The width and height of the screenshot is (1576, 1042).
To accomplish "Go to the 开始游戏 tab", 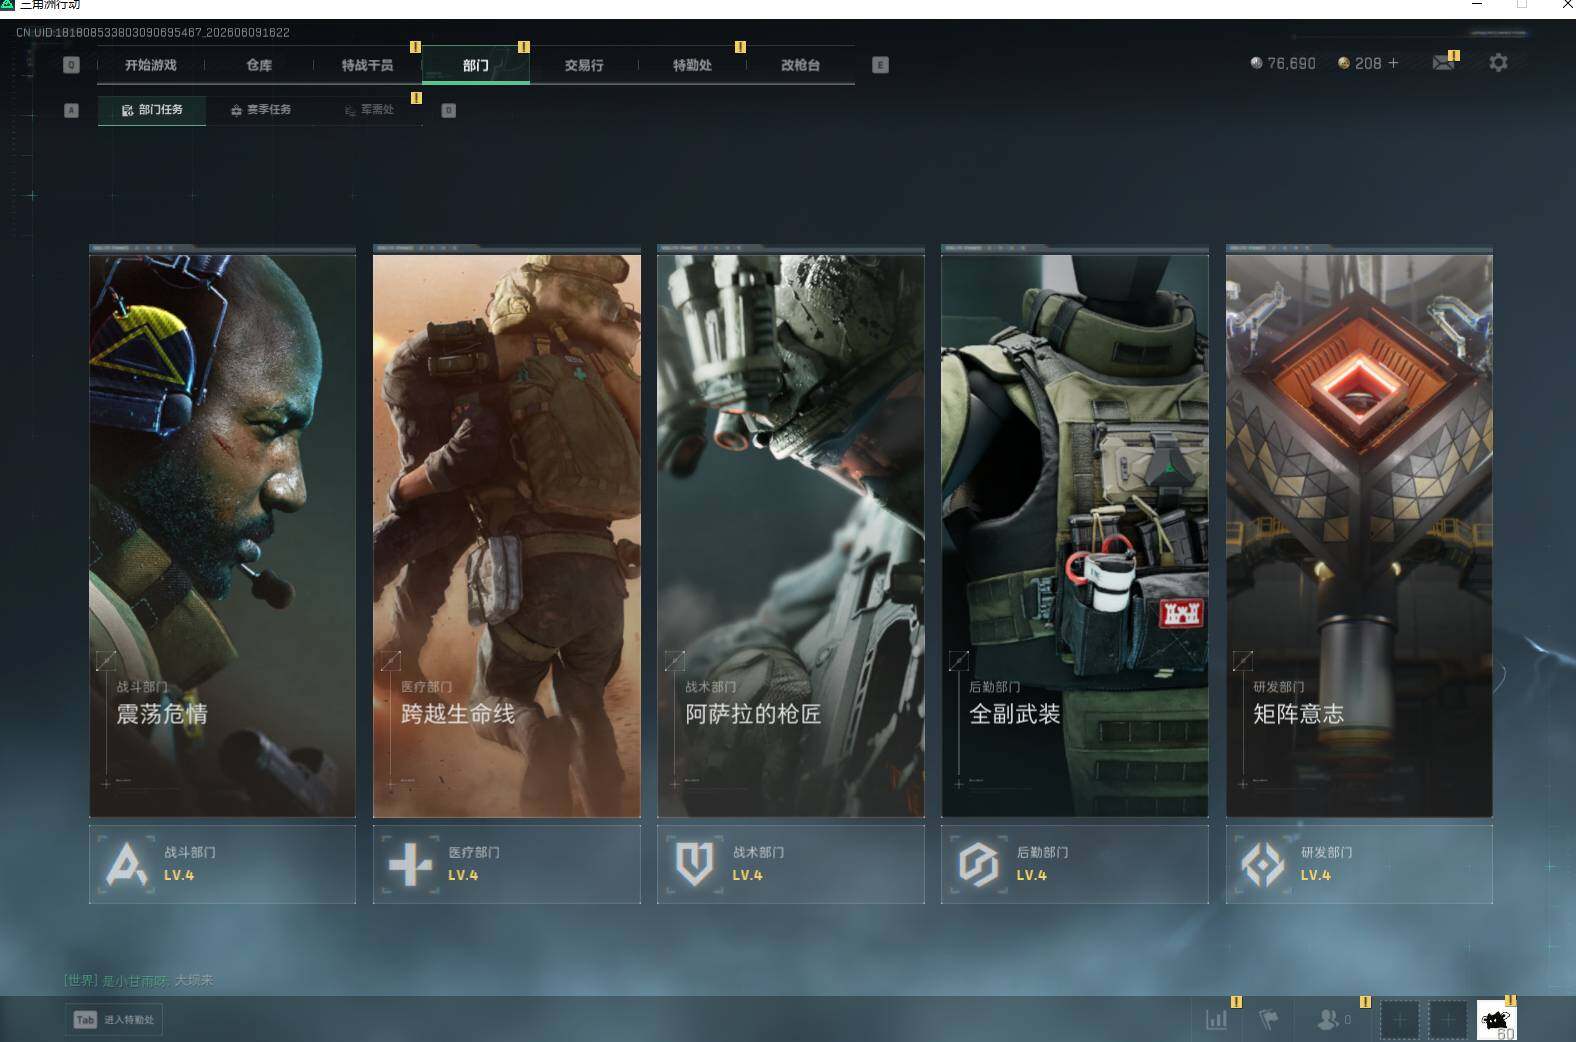I will click(150, 65).
